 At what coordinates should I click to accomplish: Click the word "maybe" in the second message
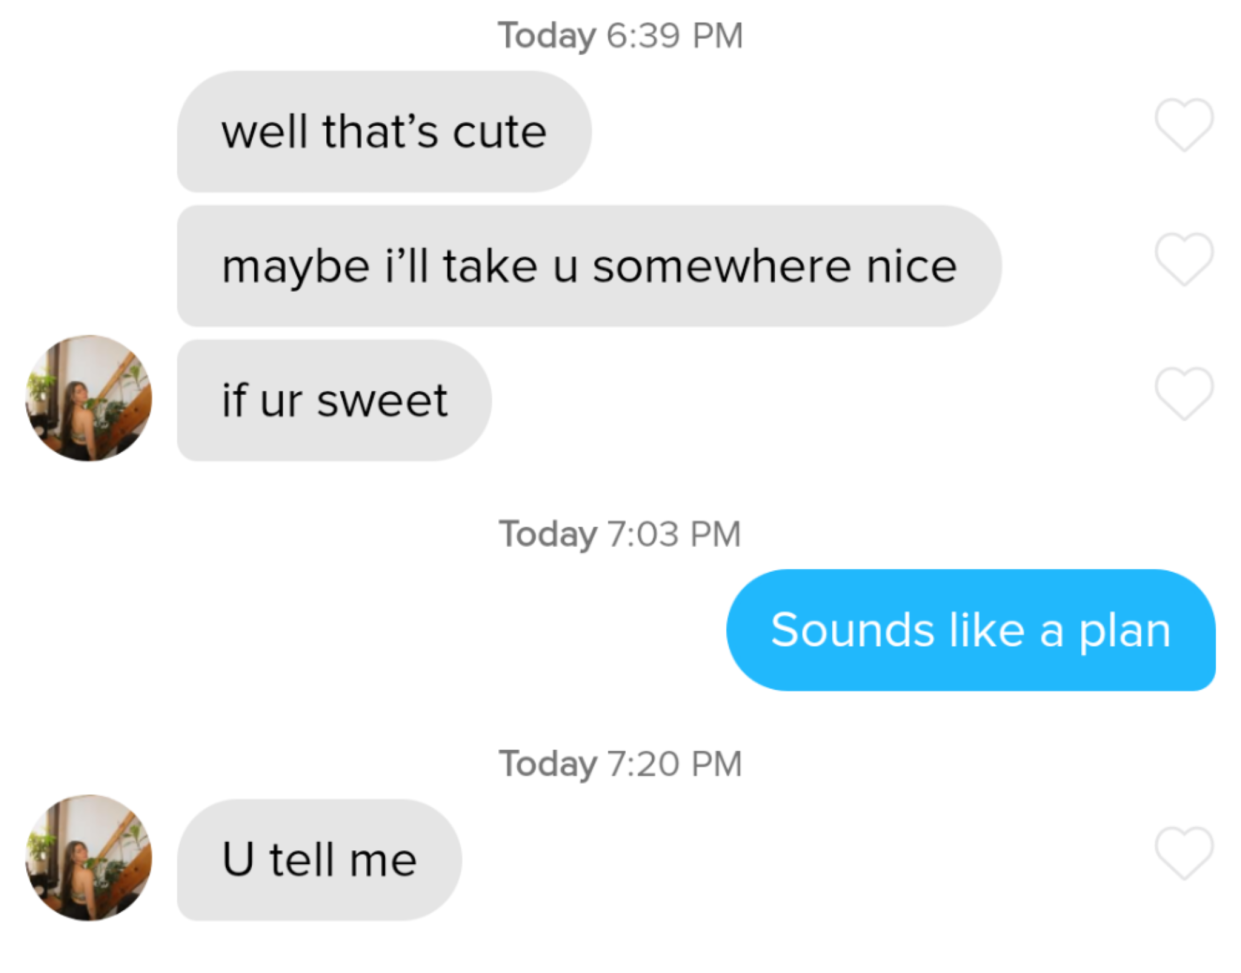[x=296, y=268]
